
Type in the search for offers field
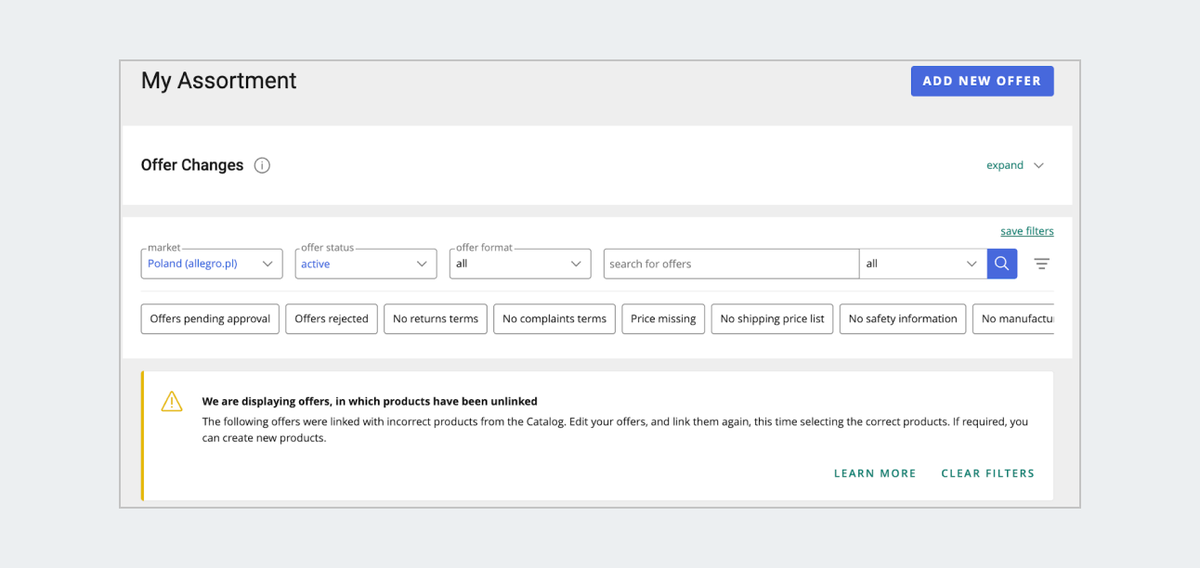click(731, 264)
